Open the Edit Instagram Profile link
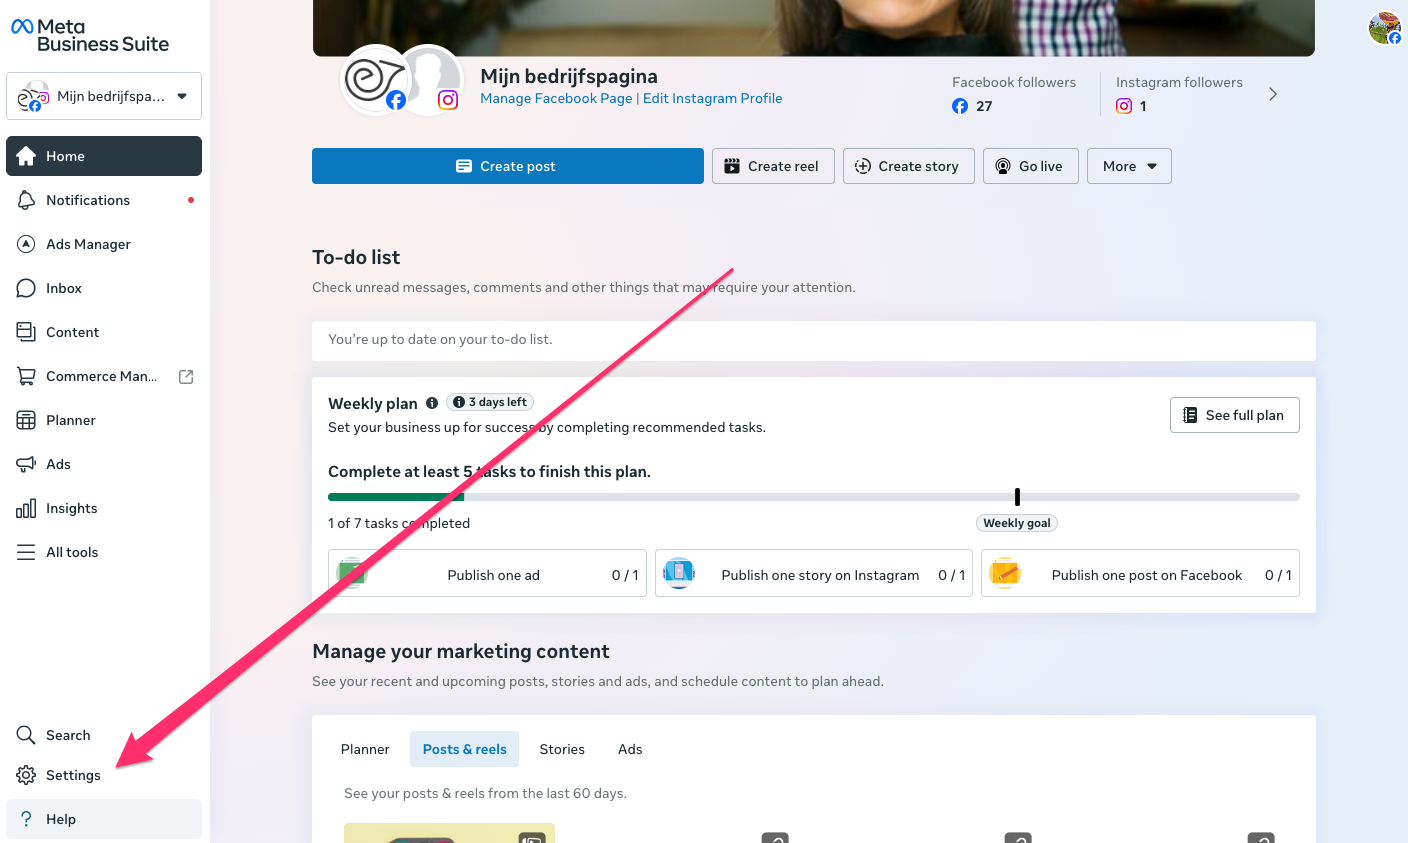The width and height of the screenshot is (1408, 843). point(713,98)
